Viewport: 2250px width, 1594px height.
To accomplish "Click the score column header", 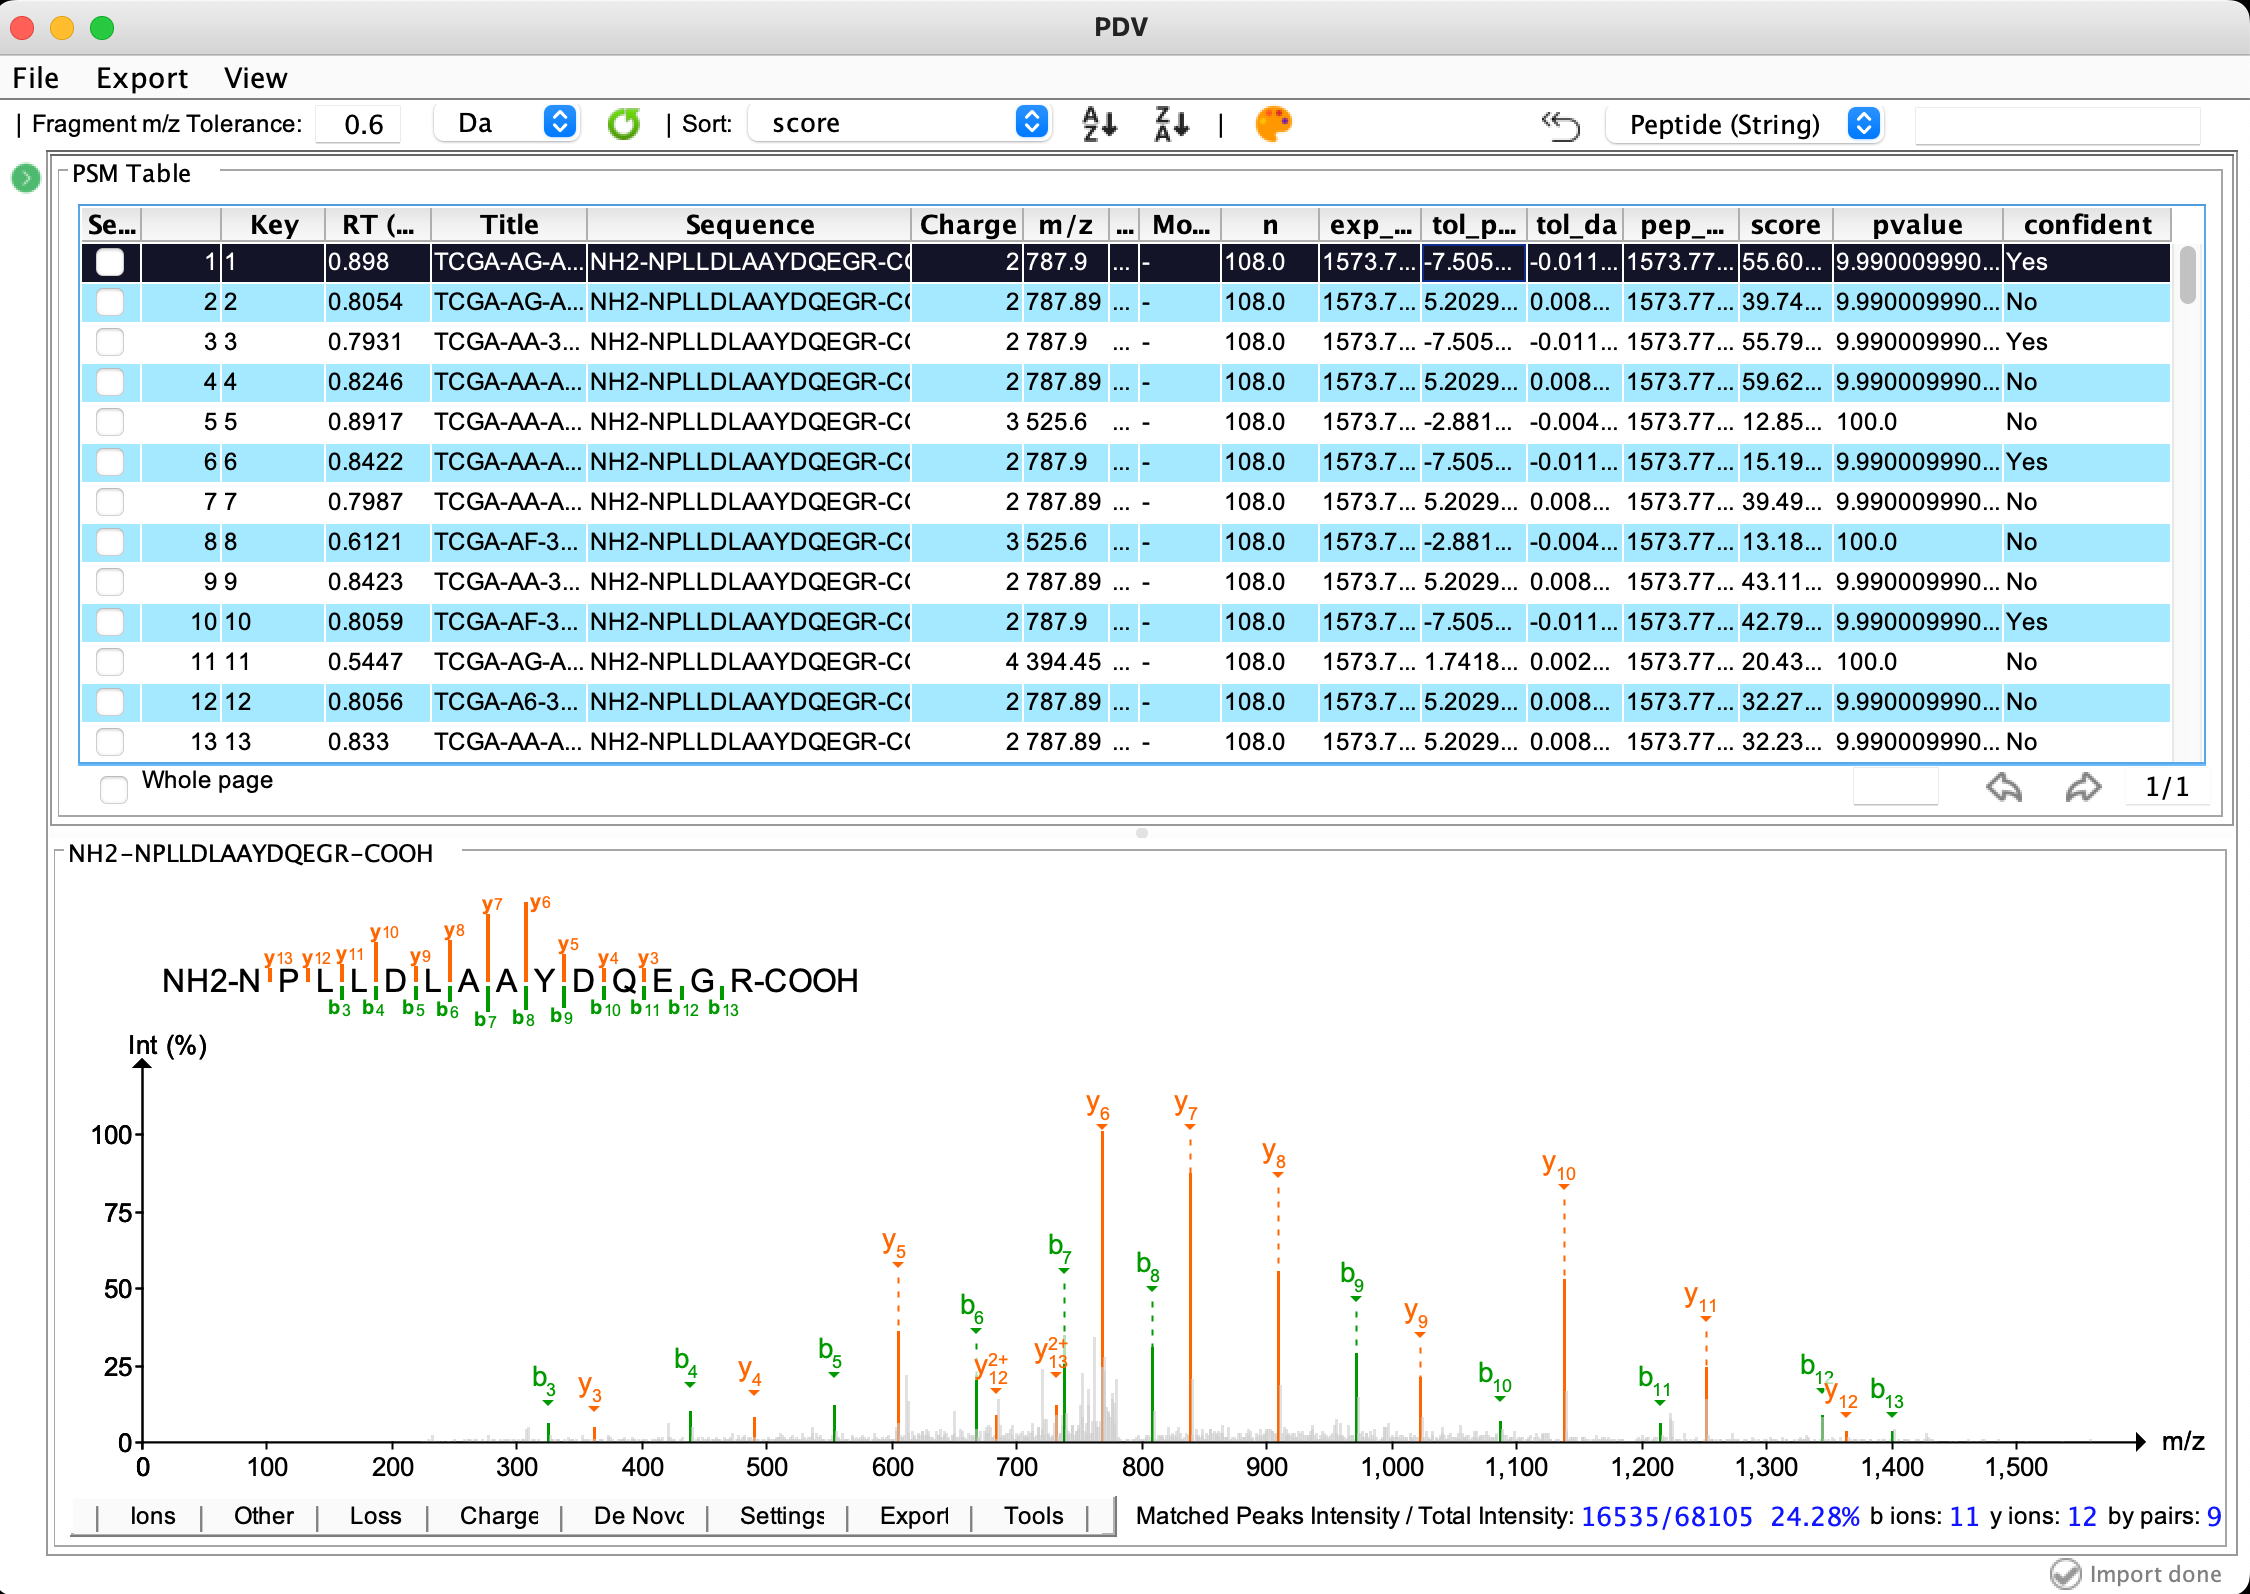I will (x=1786, y=225).
